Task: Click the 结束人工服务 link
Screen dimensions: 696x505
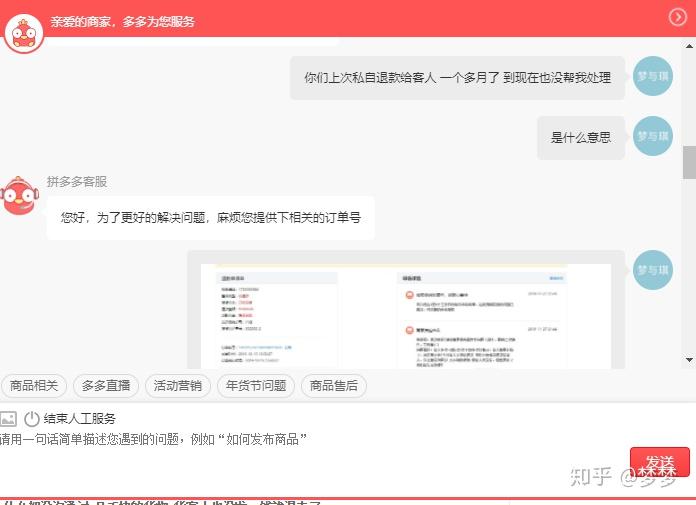Action: [x=79, y=418]
